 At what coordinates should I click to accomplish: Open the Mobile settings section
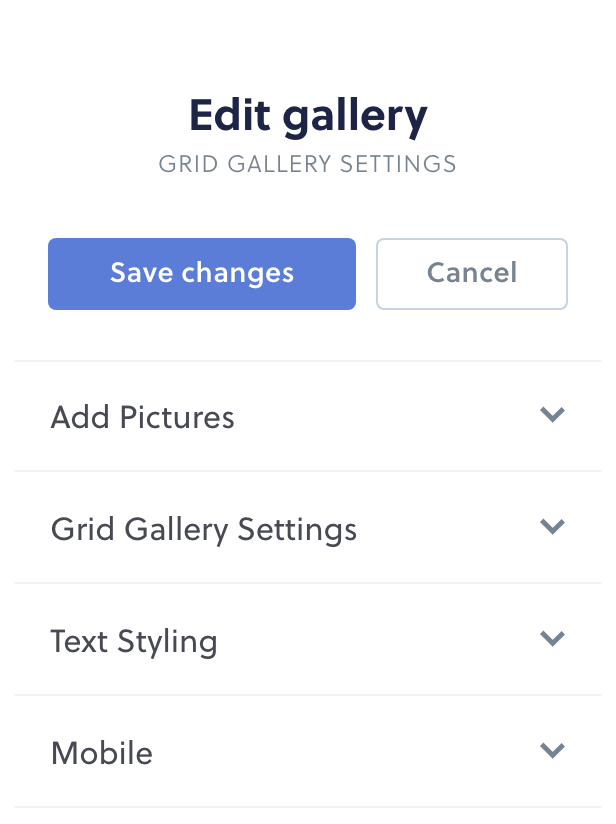click(307, 752)
